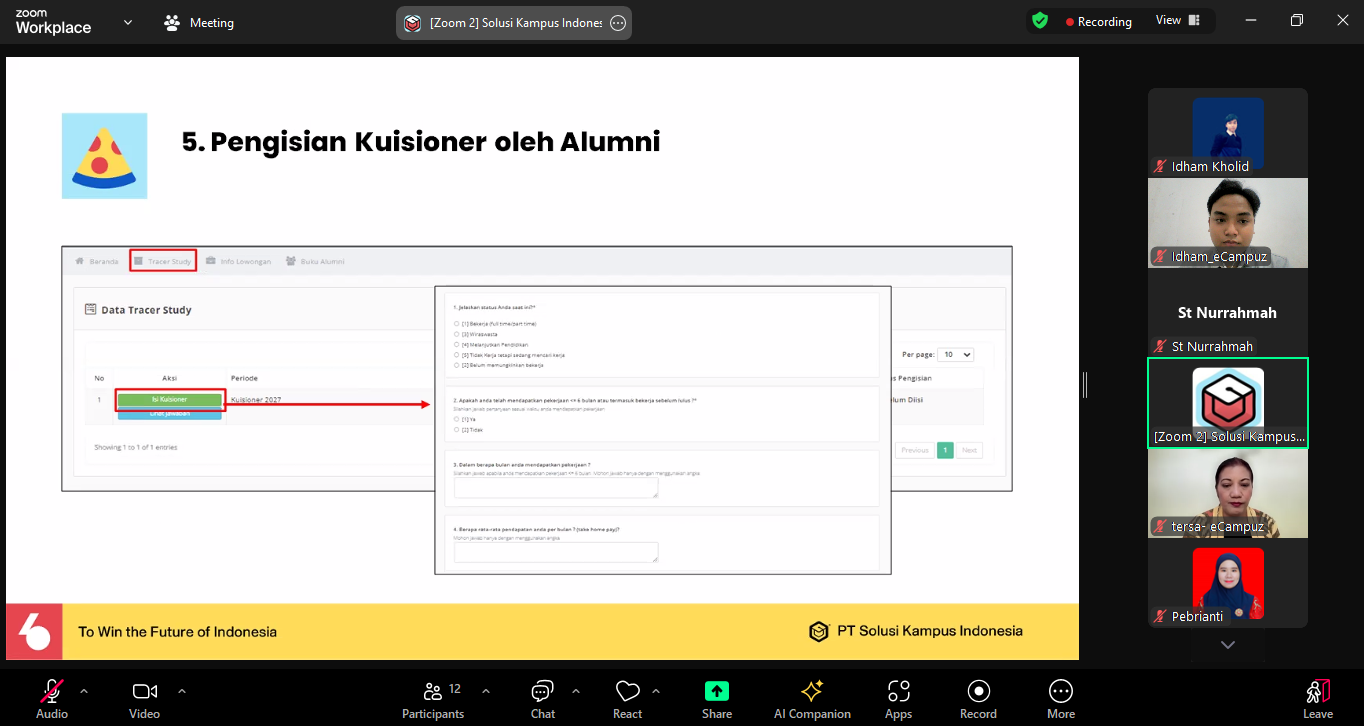The height and width of the screenshot is (726, 1364).
Task: Click the muted mic icon beside tersa- eCampuz
Action: coord(1160,527)
